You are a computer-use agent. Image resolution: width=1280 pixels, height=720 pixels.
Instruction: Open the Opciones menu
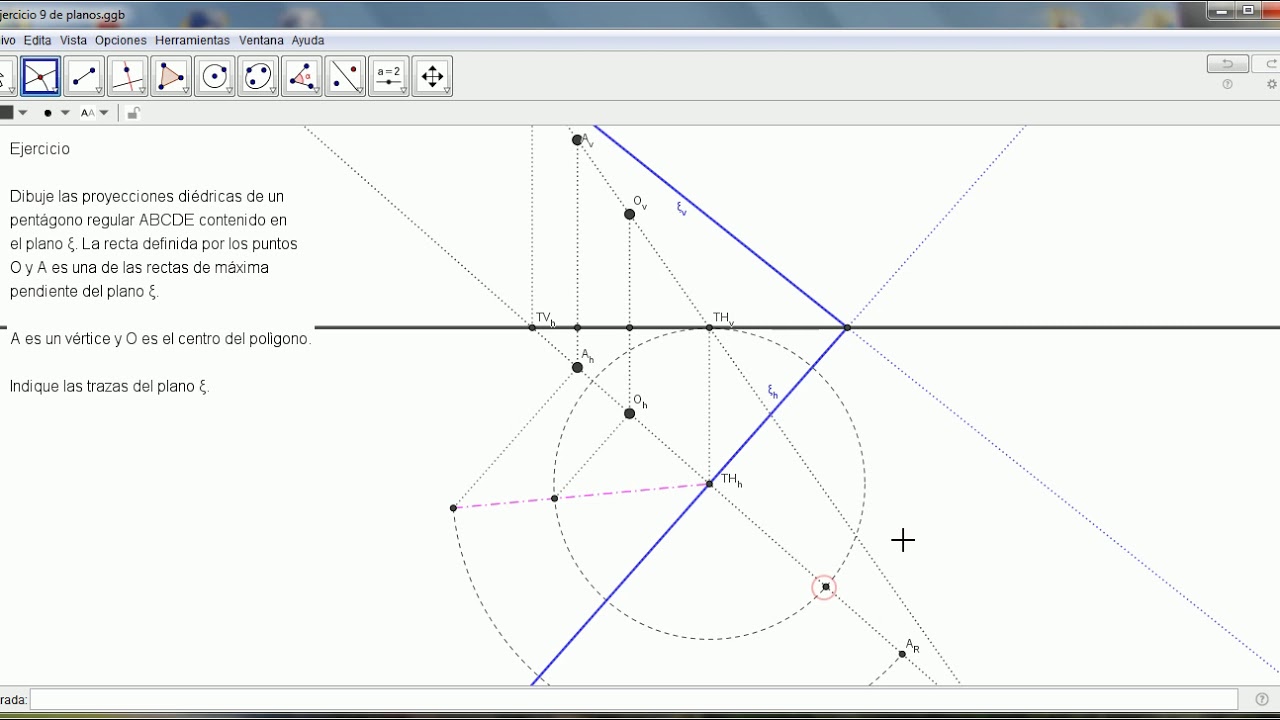click(121, 41)
